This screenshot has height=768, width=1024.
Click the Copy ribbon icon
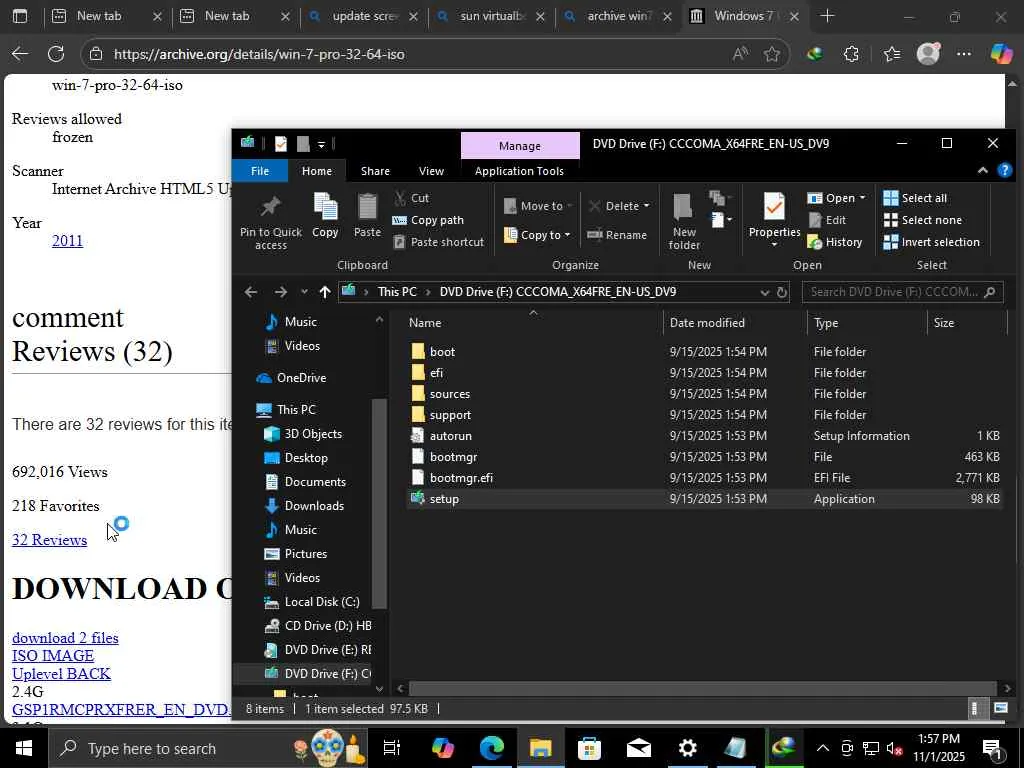(x=325, y=216)
